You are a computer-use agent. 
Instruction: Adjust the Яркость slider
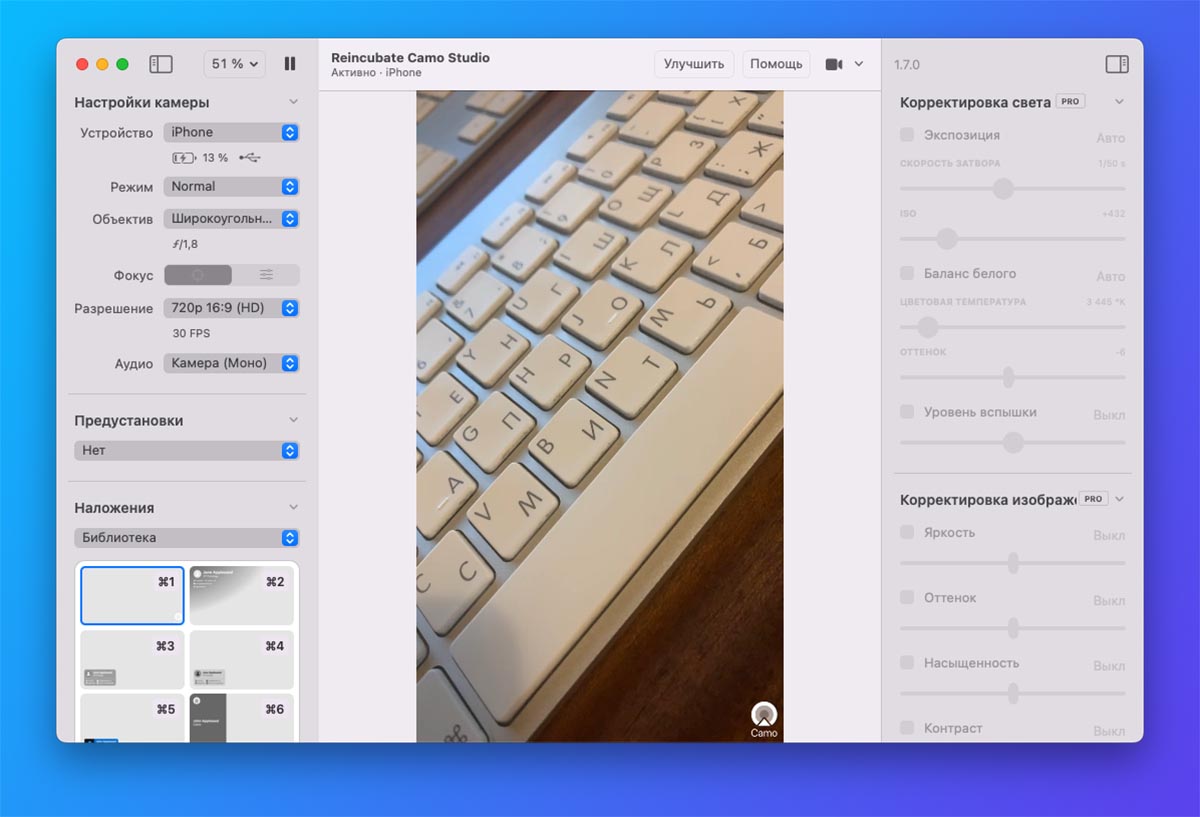1012,563
